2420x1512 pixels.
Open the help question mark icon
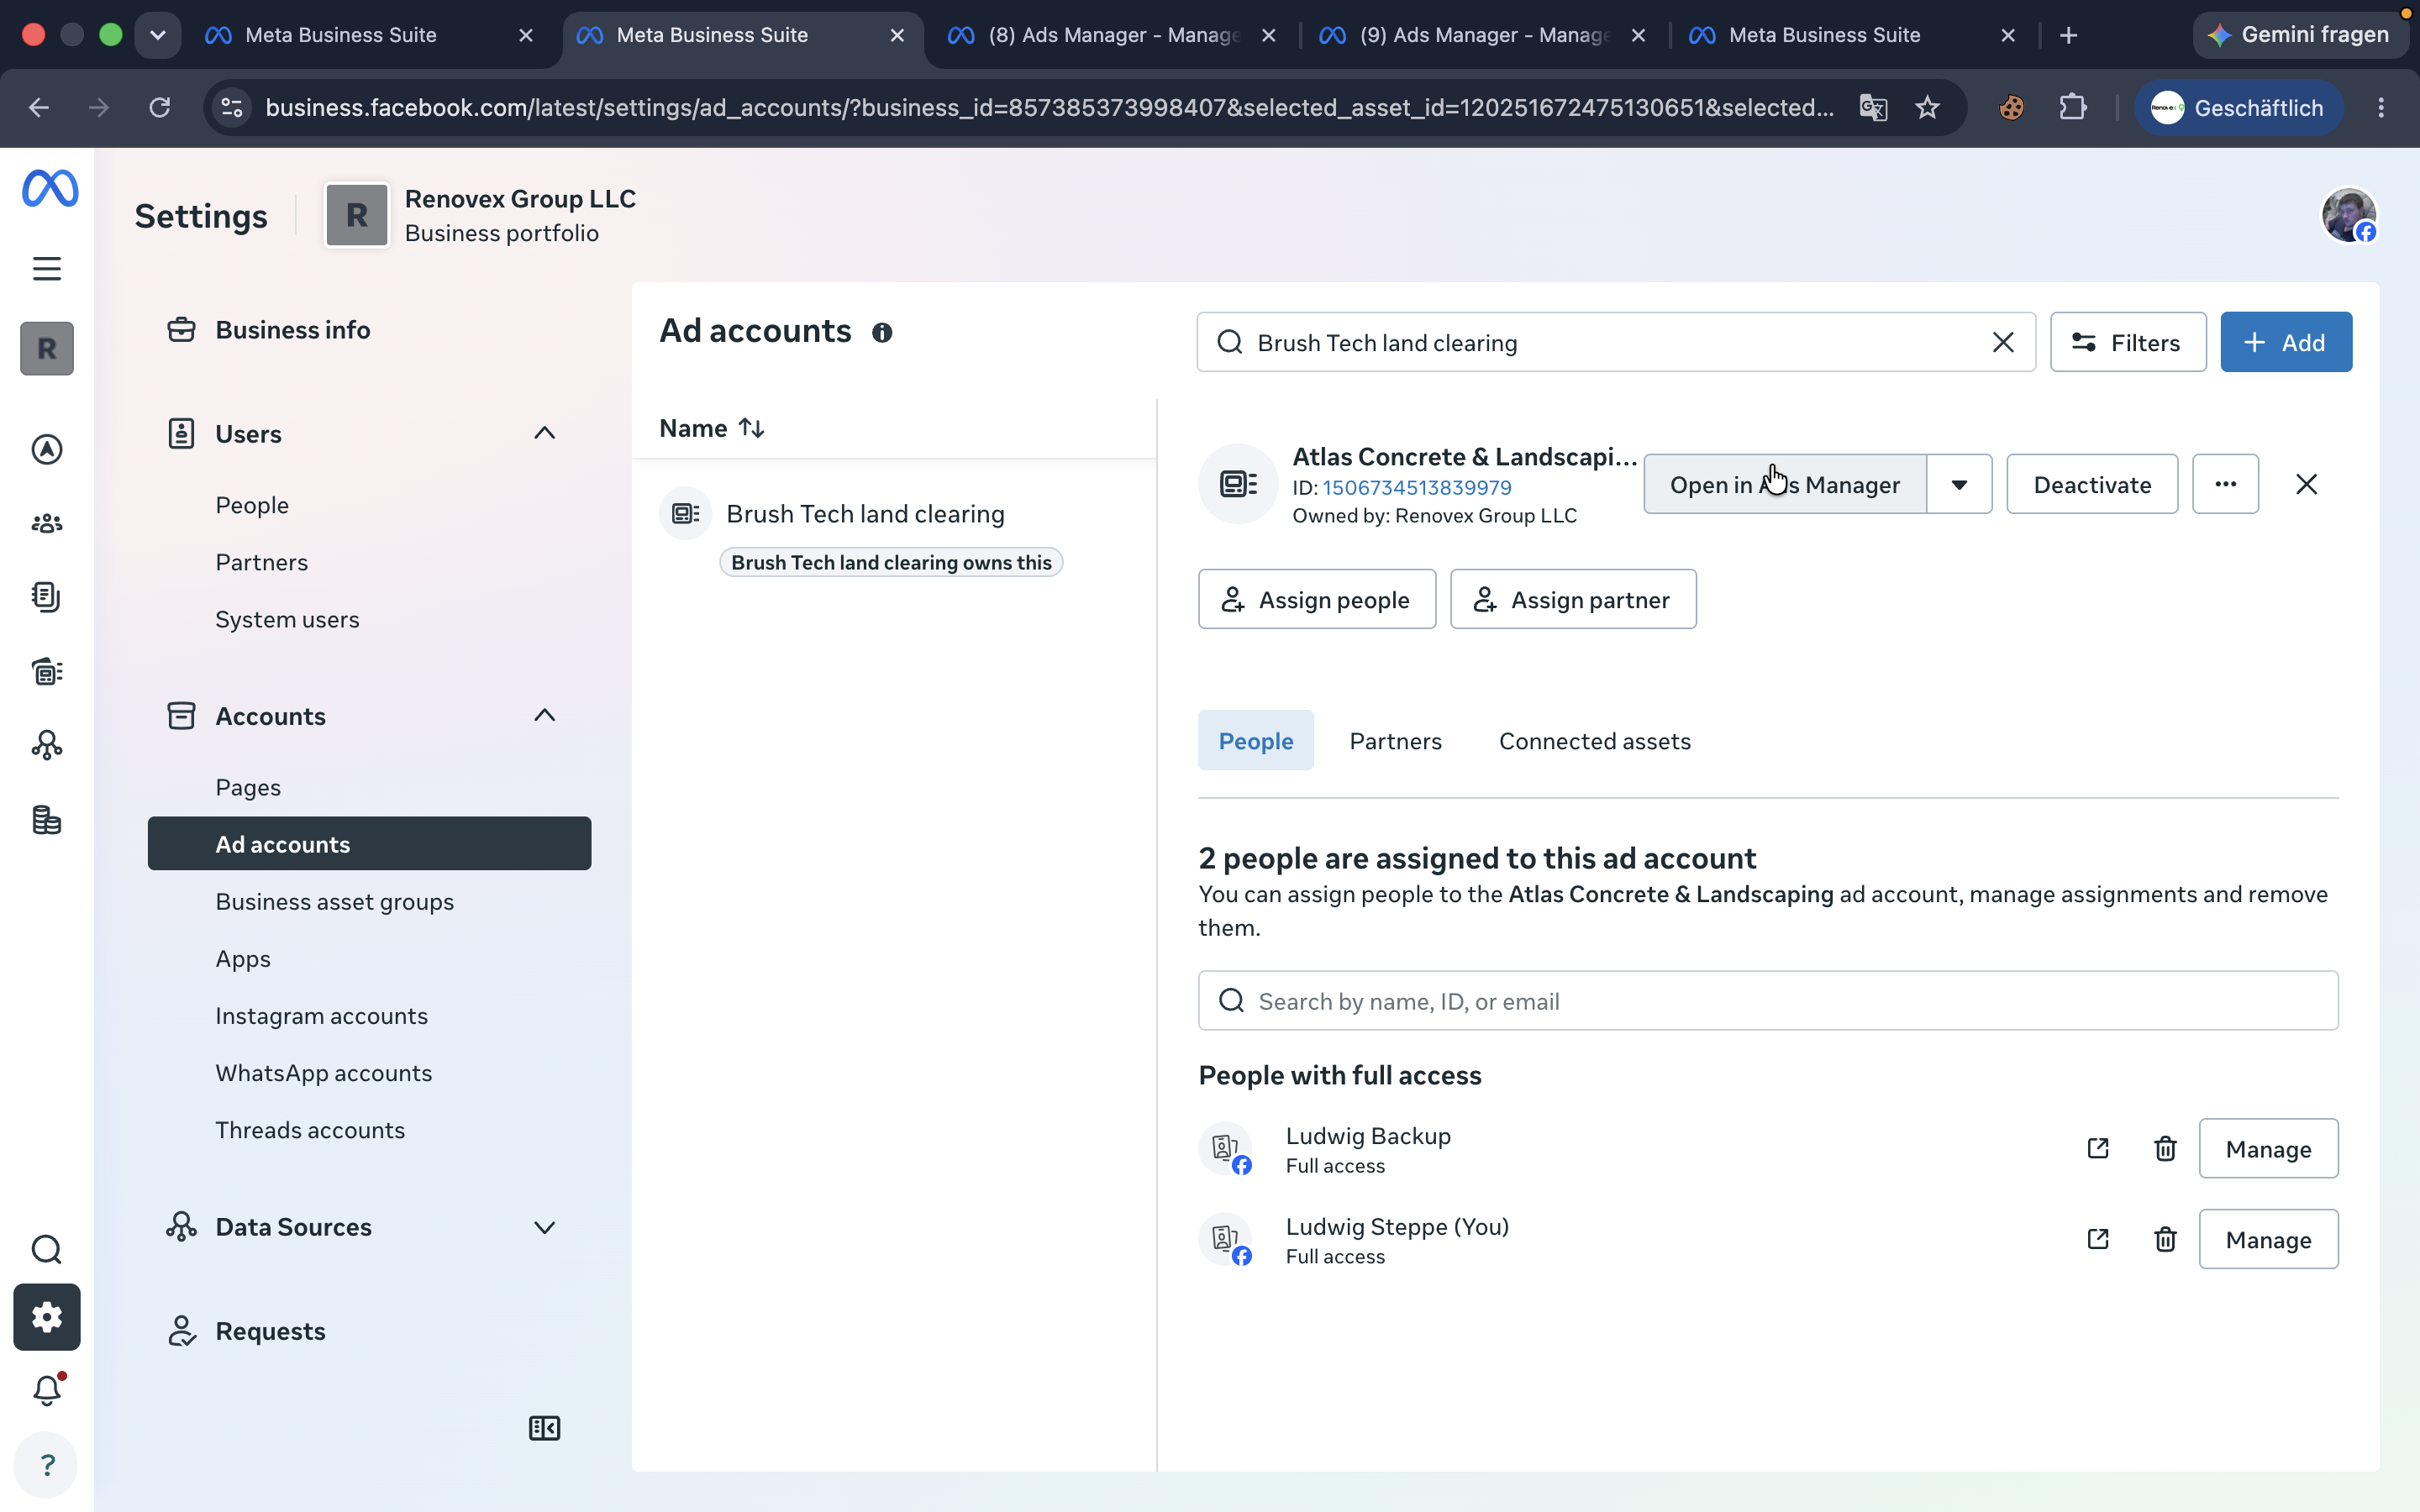(x=47, y=1465)
